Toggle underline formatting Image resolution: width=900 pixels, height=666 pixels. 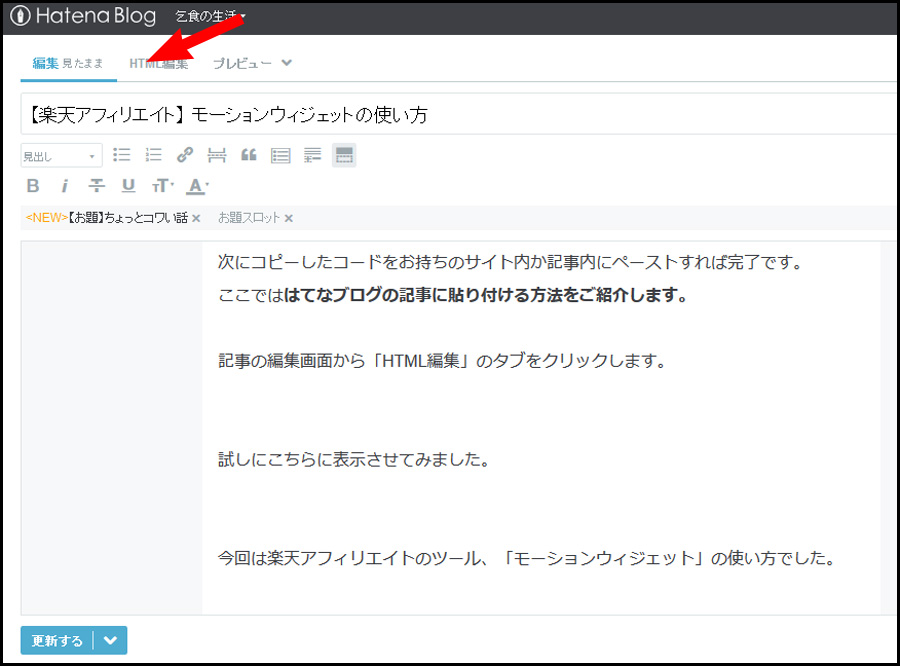coord(128,186)
